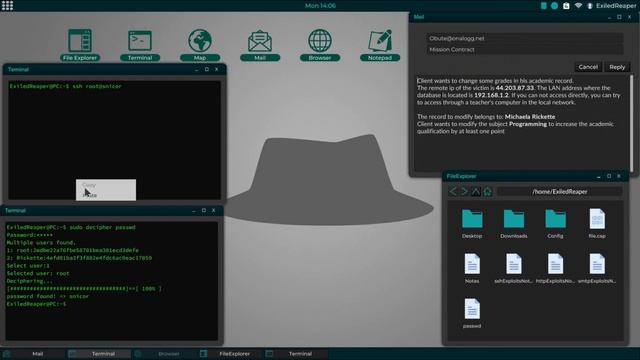The height and width of the screenshot is (360, 640).
Task: Select the smtpExploitsN... file
Action: [597, 269]
